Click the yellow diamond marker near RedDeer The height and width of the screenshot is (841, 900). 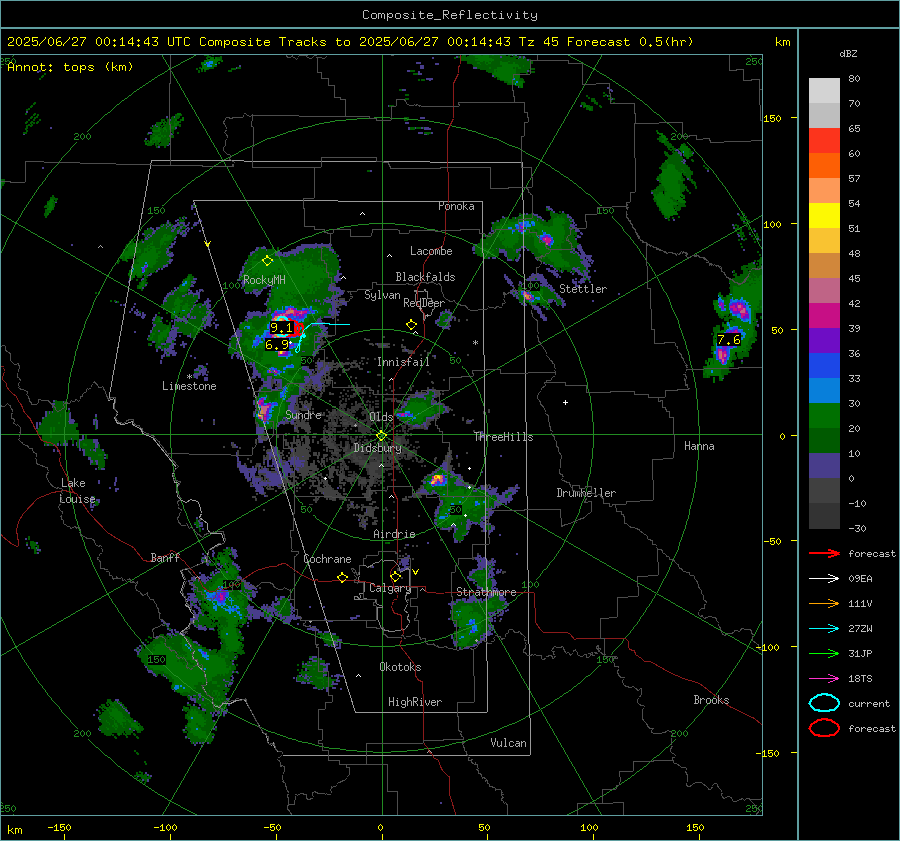pyautogui.click(x=411, y=325)
